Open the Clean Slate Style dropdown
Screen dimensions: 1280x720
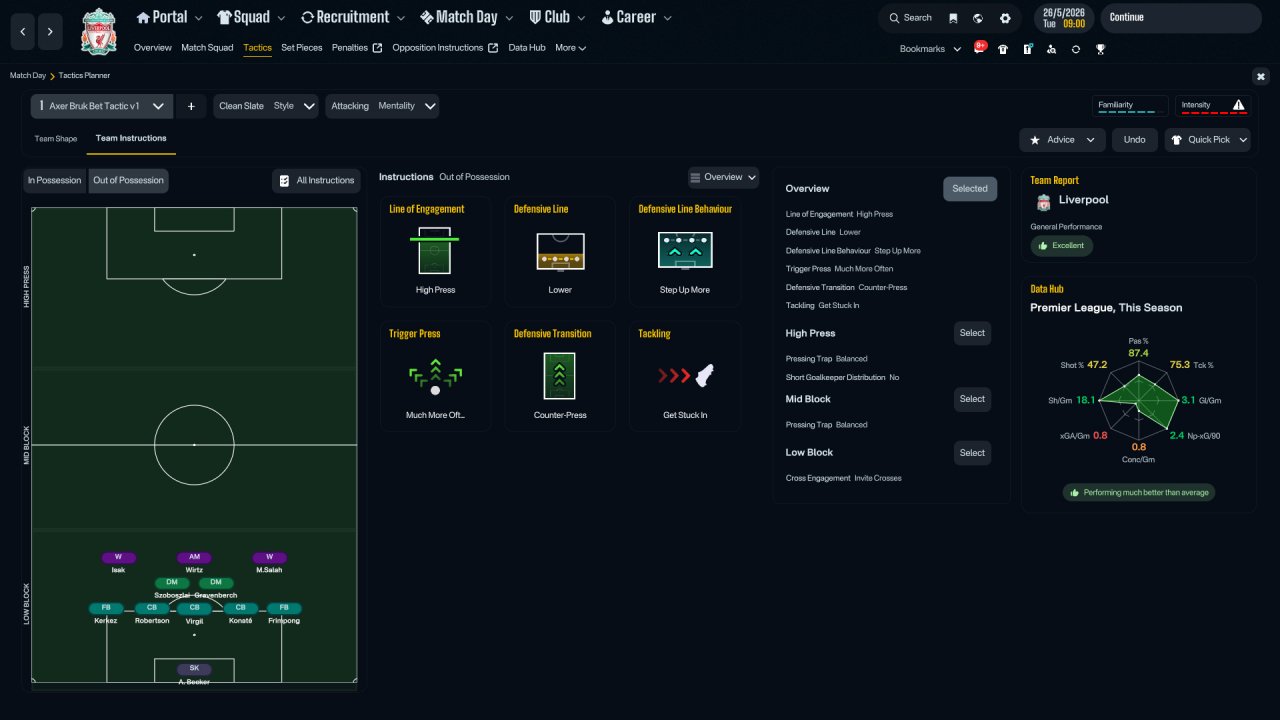(x=266, y=106)
